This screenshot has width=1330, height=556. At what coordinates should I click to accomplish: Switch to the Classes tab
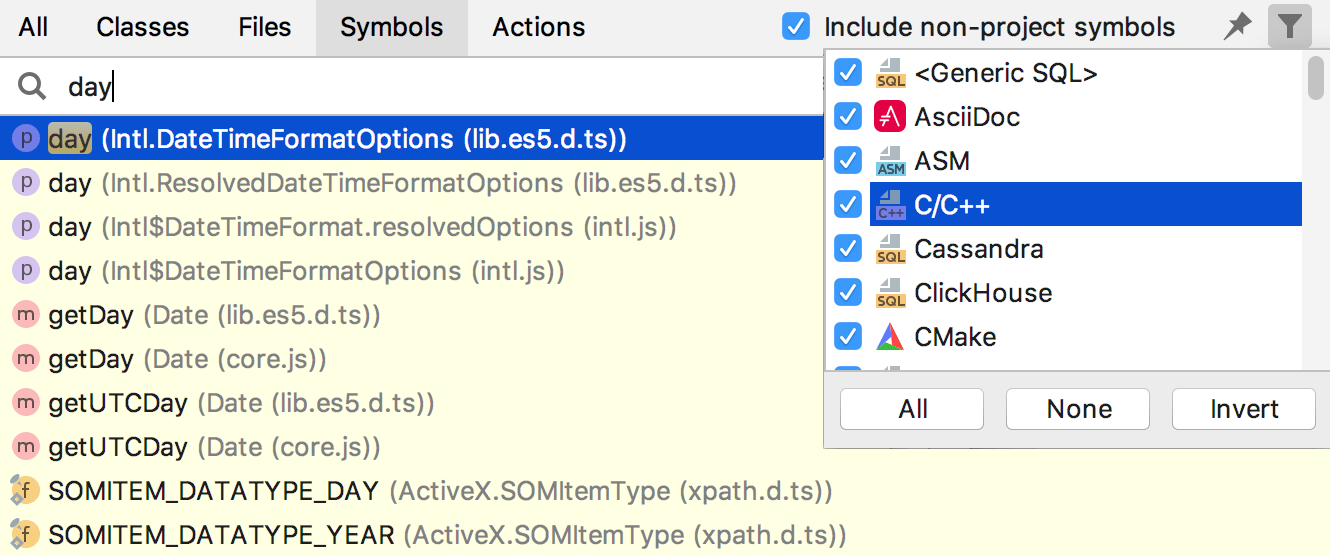(142, 27)
